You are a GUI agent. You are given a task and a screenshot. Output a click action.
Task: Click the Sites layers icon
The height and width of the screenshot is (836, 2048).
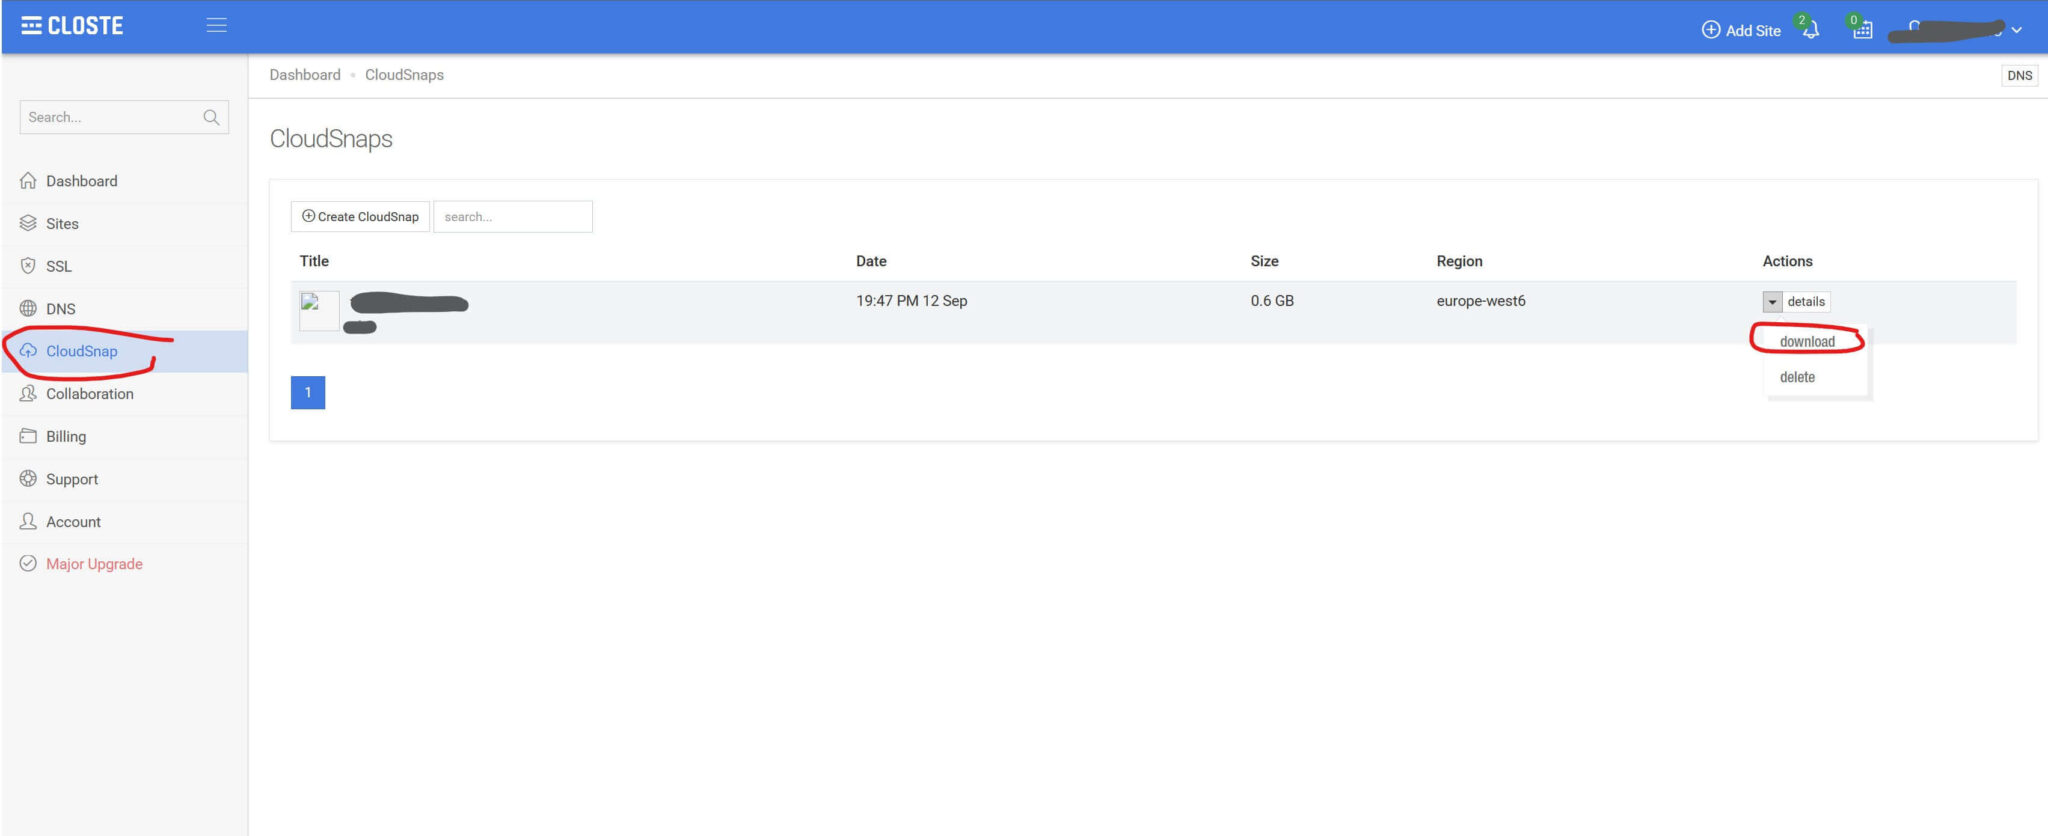(28, 223)
